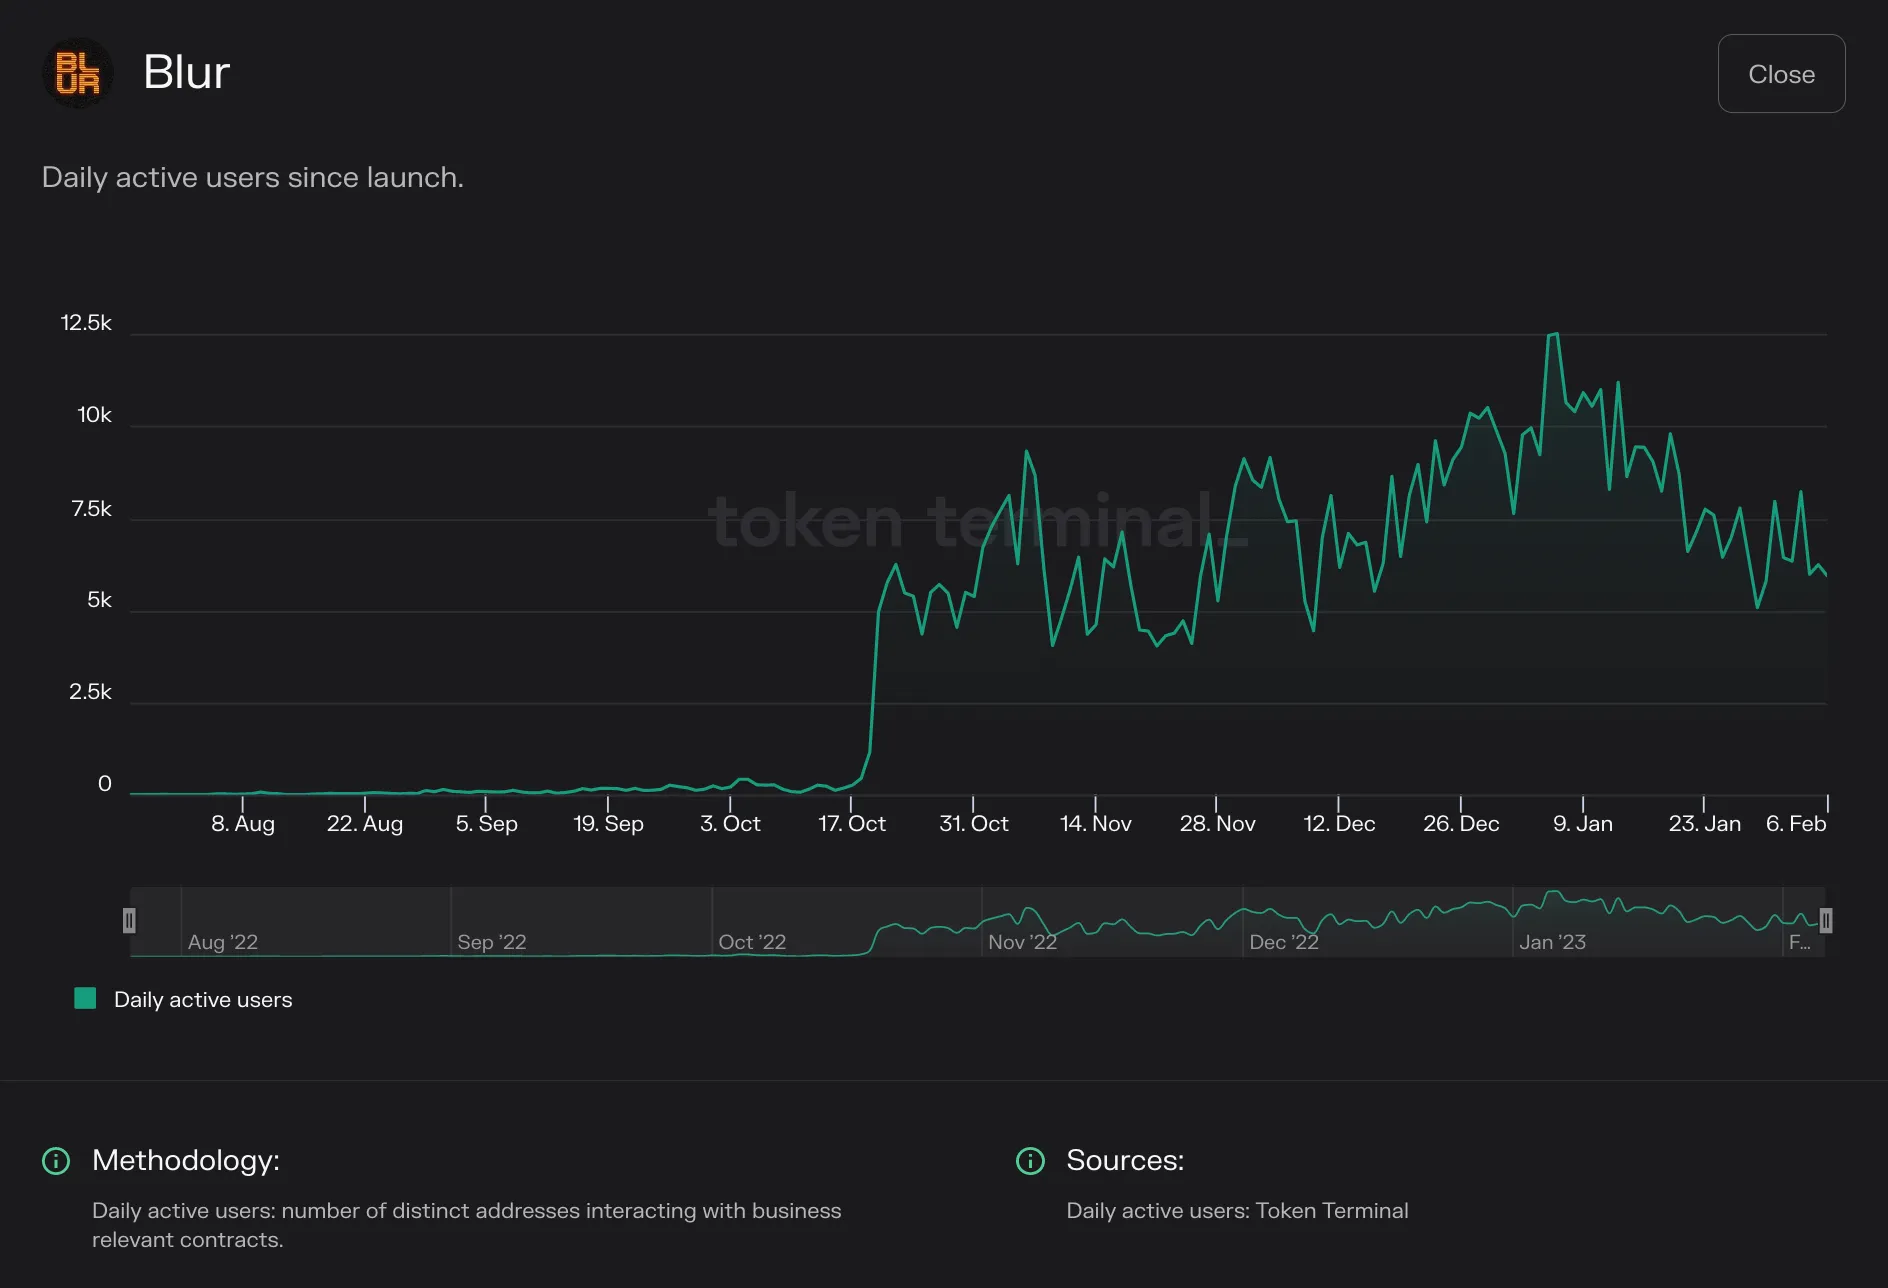Click the Sources info icon
Screen dimensions: 1888x1288
[1030, 1161]
